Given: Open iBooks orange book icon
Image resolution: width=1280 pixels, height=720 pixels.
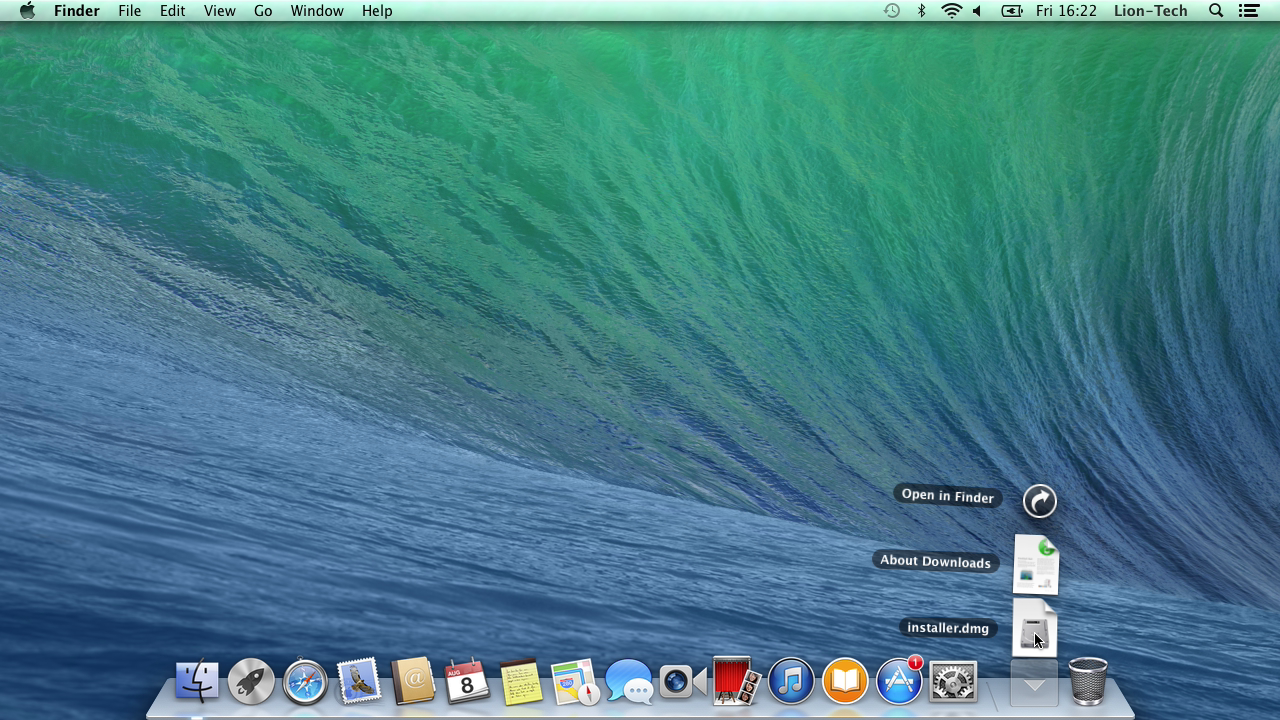Looking at the screenshot, I should point(845,682).
